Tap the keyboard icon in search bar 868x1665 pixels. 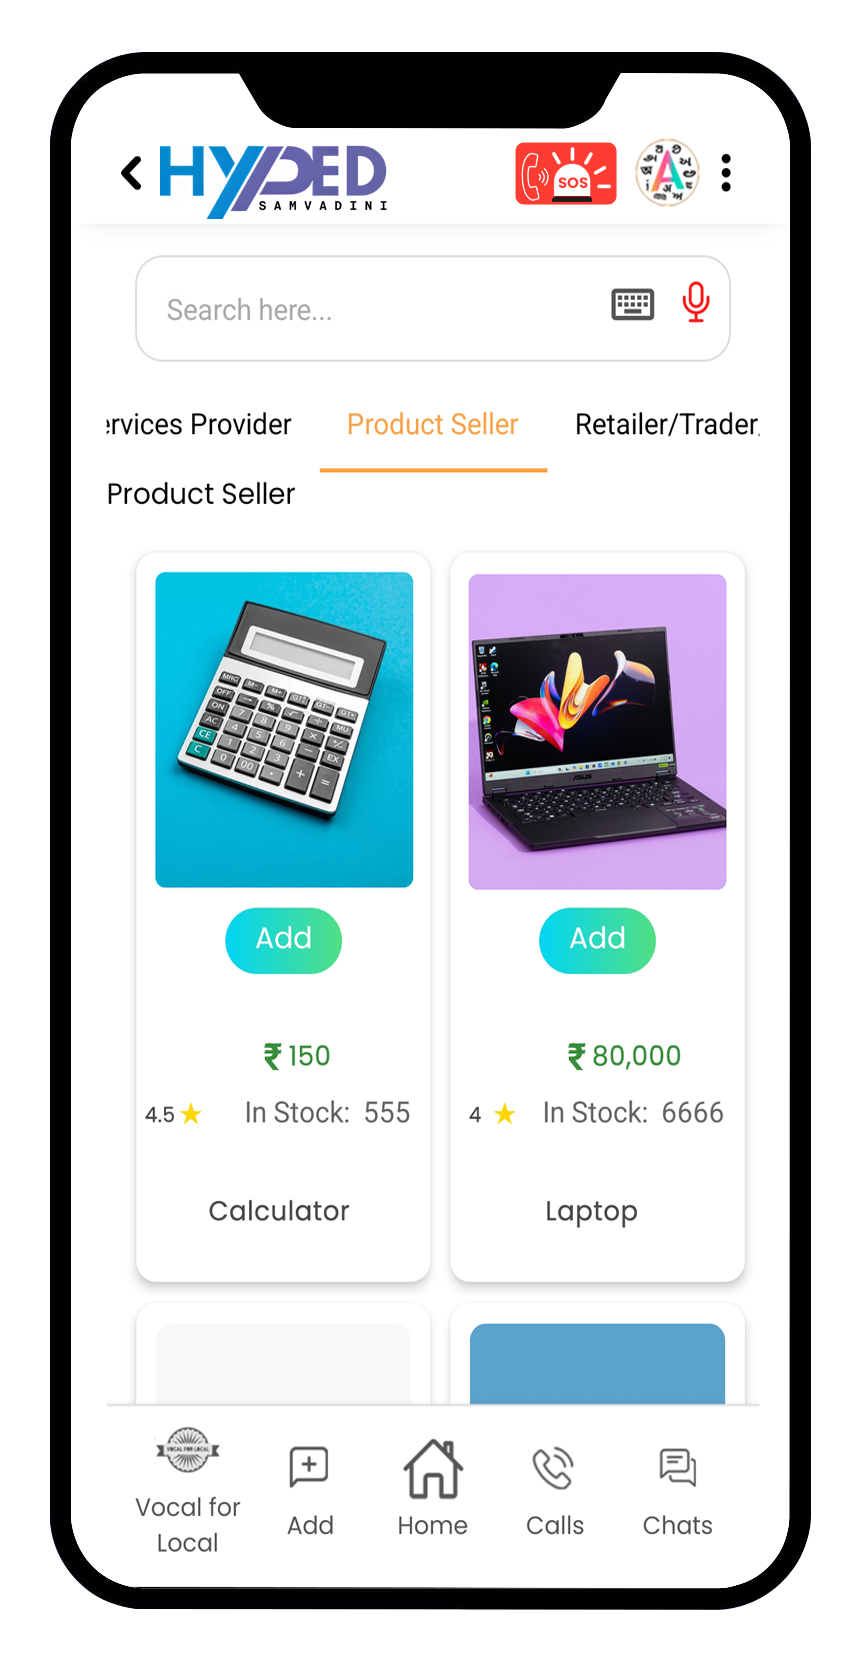[633, 303]
